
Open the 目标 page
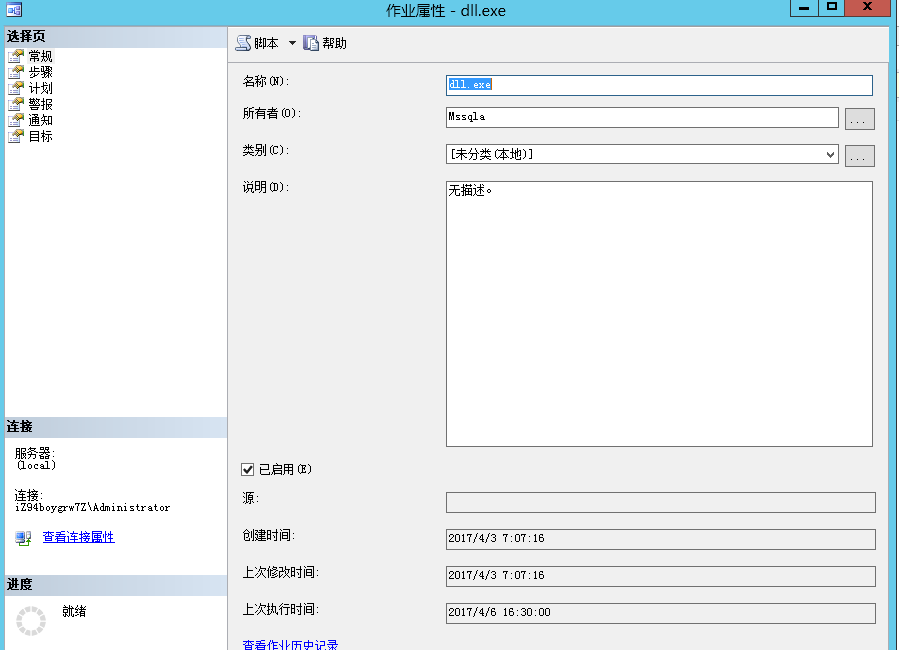[x=41, y=136]
